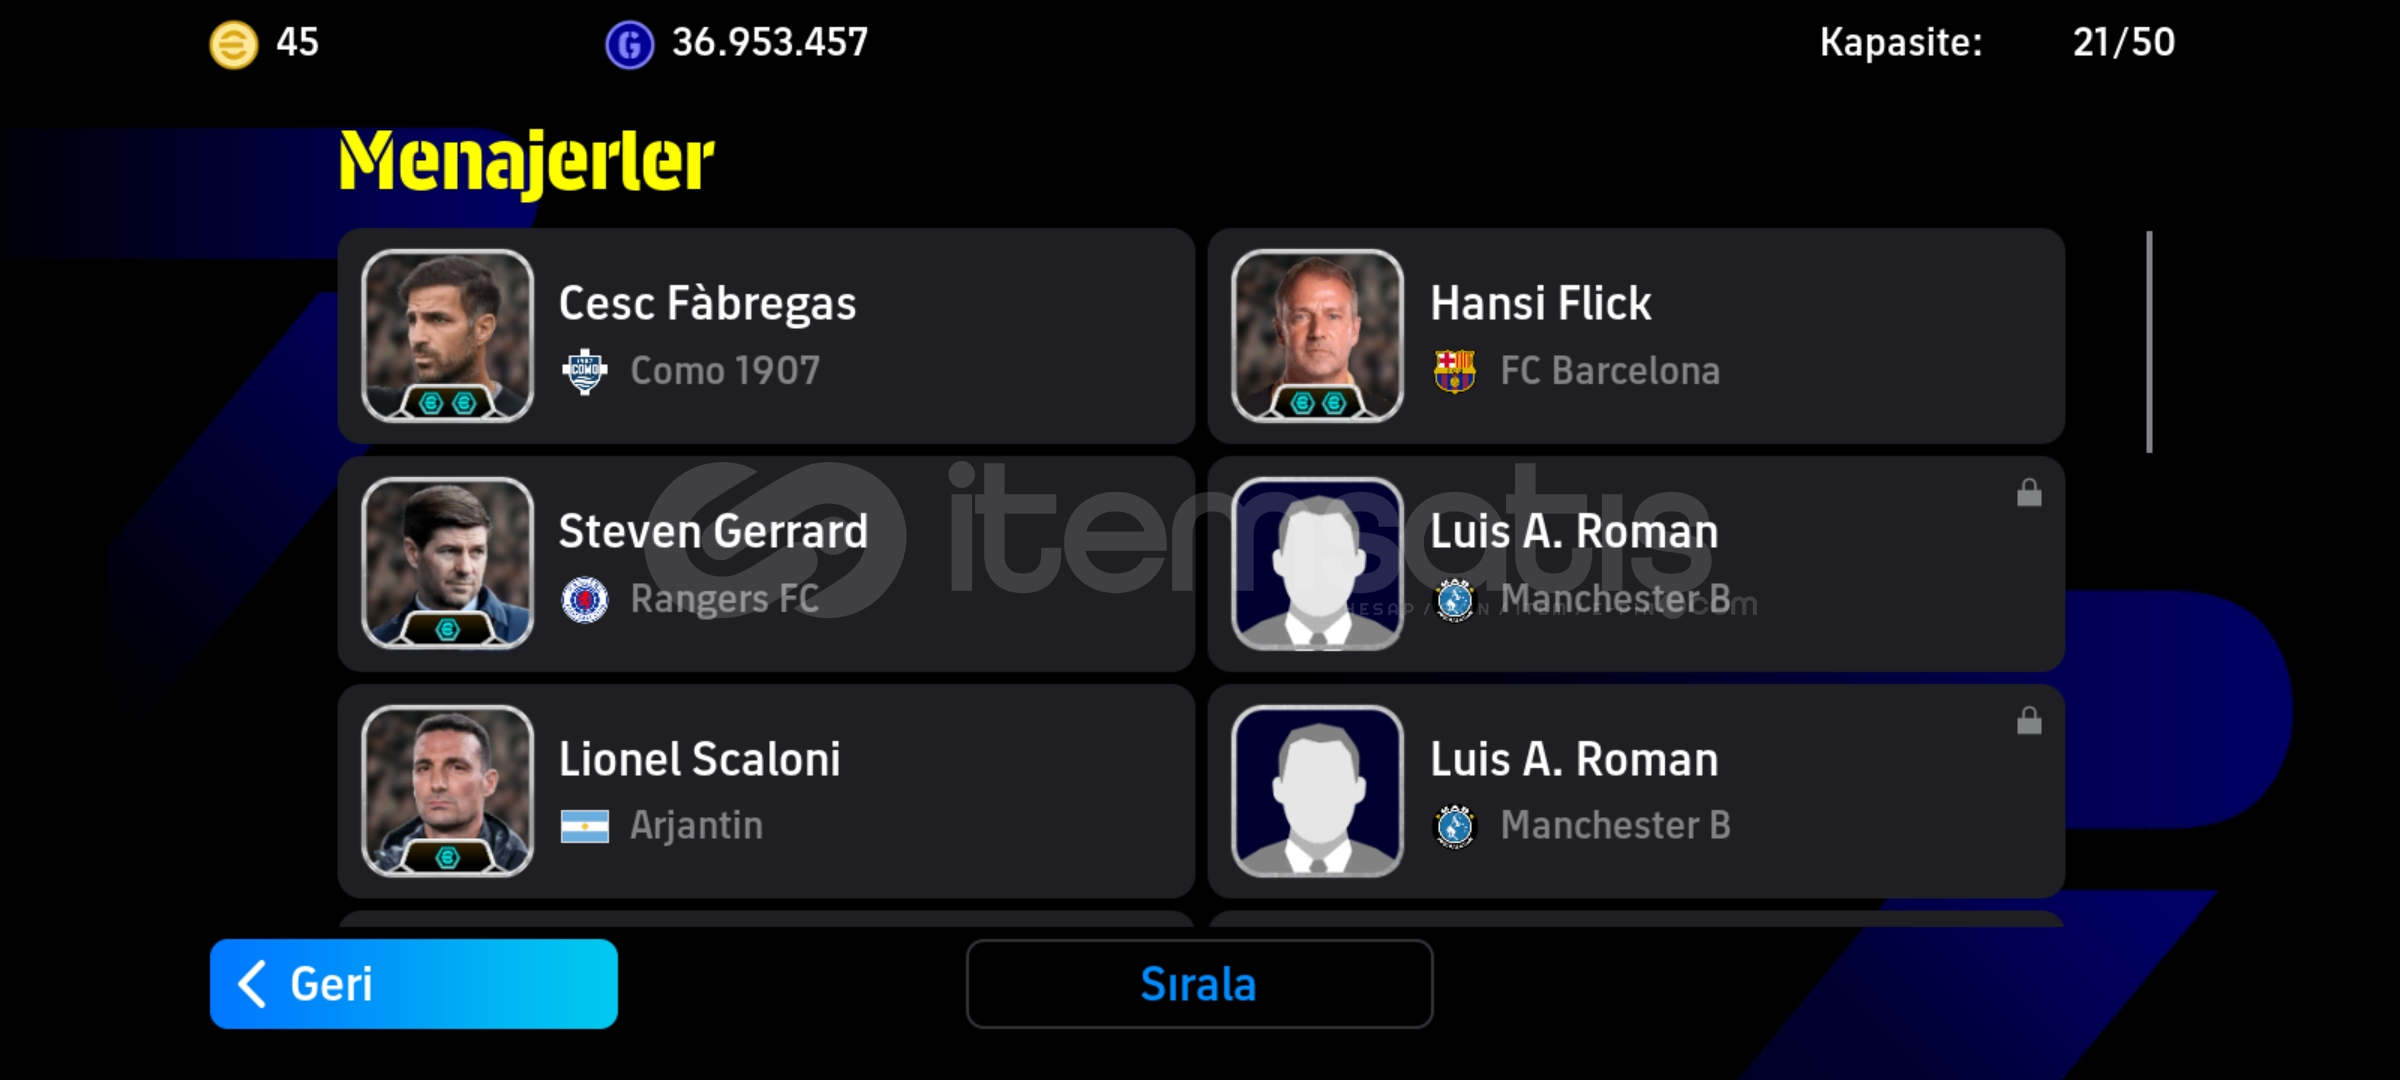Select Lionel Scaloni portrait thumbnail
The image size is (2400, 1080).
click(447, 791)
